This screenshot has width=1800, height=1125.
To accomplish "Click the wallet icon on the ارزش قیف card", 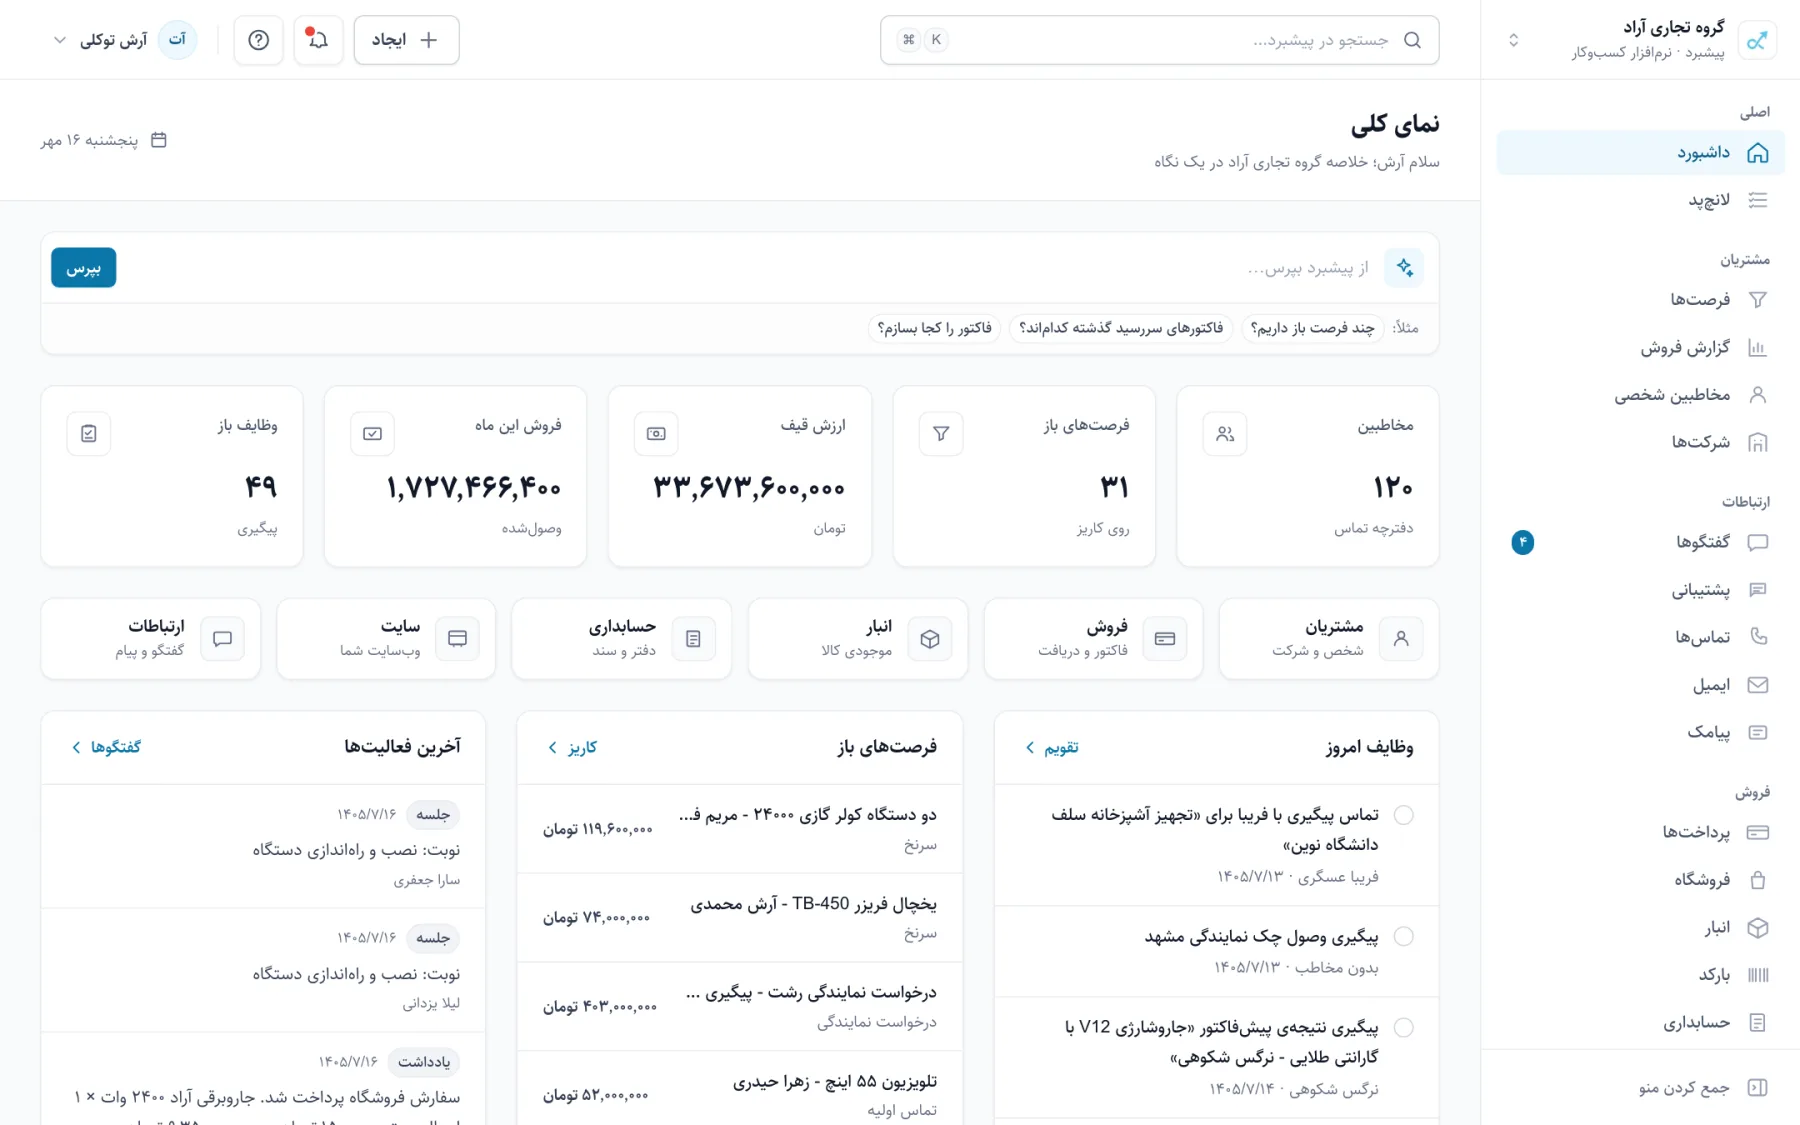I will (656, 434).
